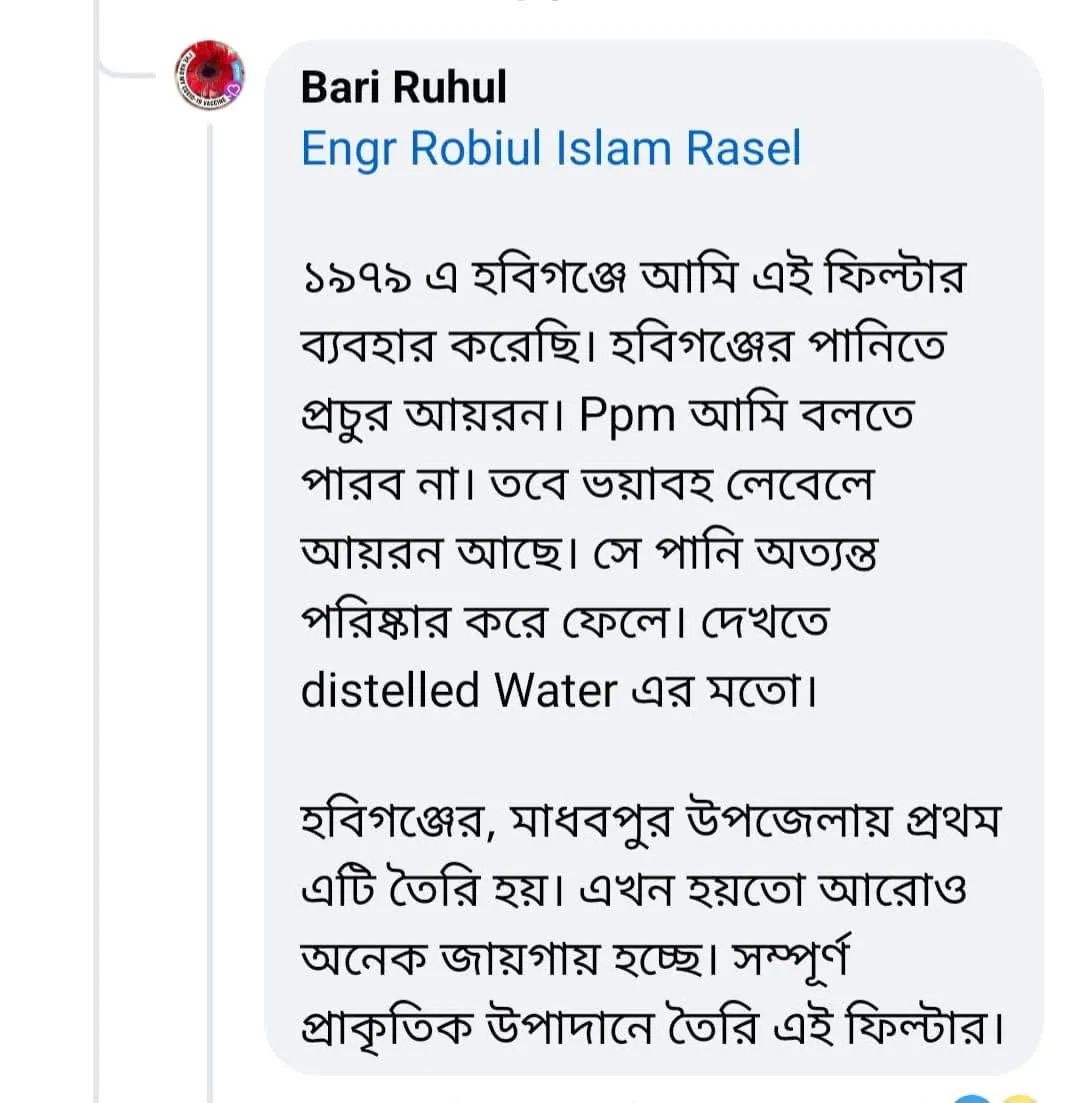Tap the purple heart badge on avatar
The image size is (1080, 1103).
coord(234,88)
